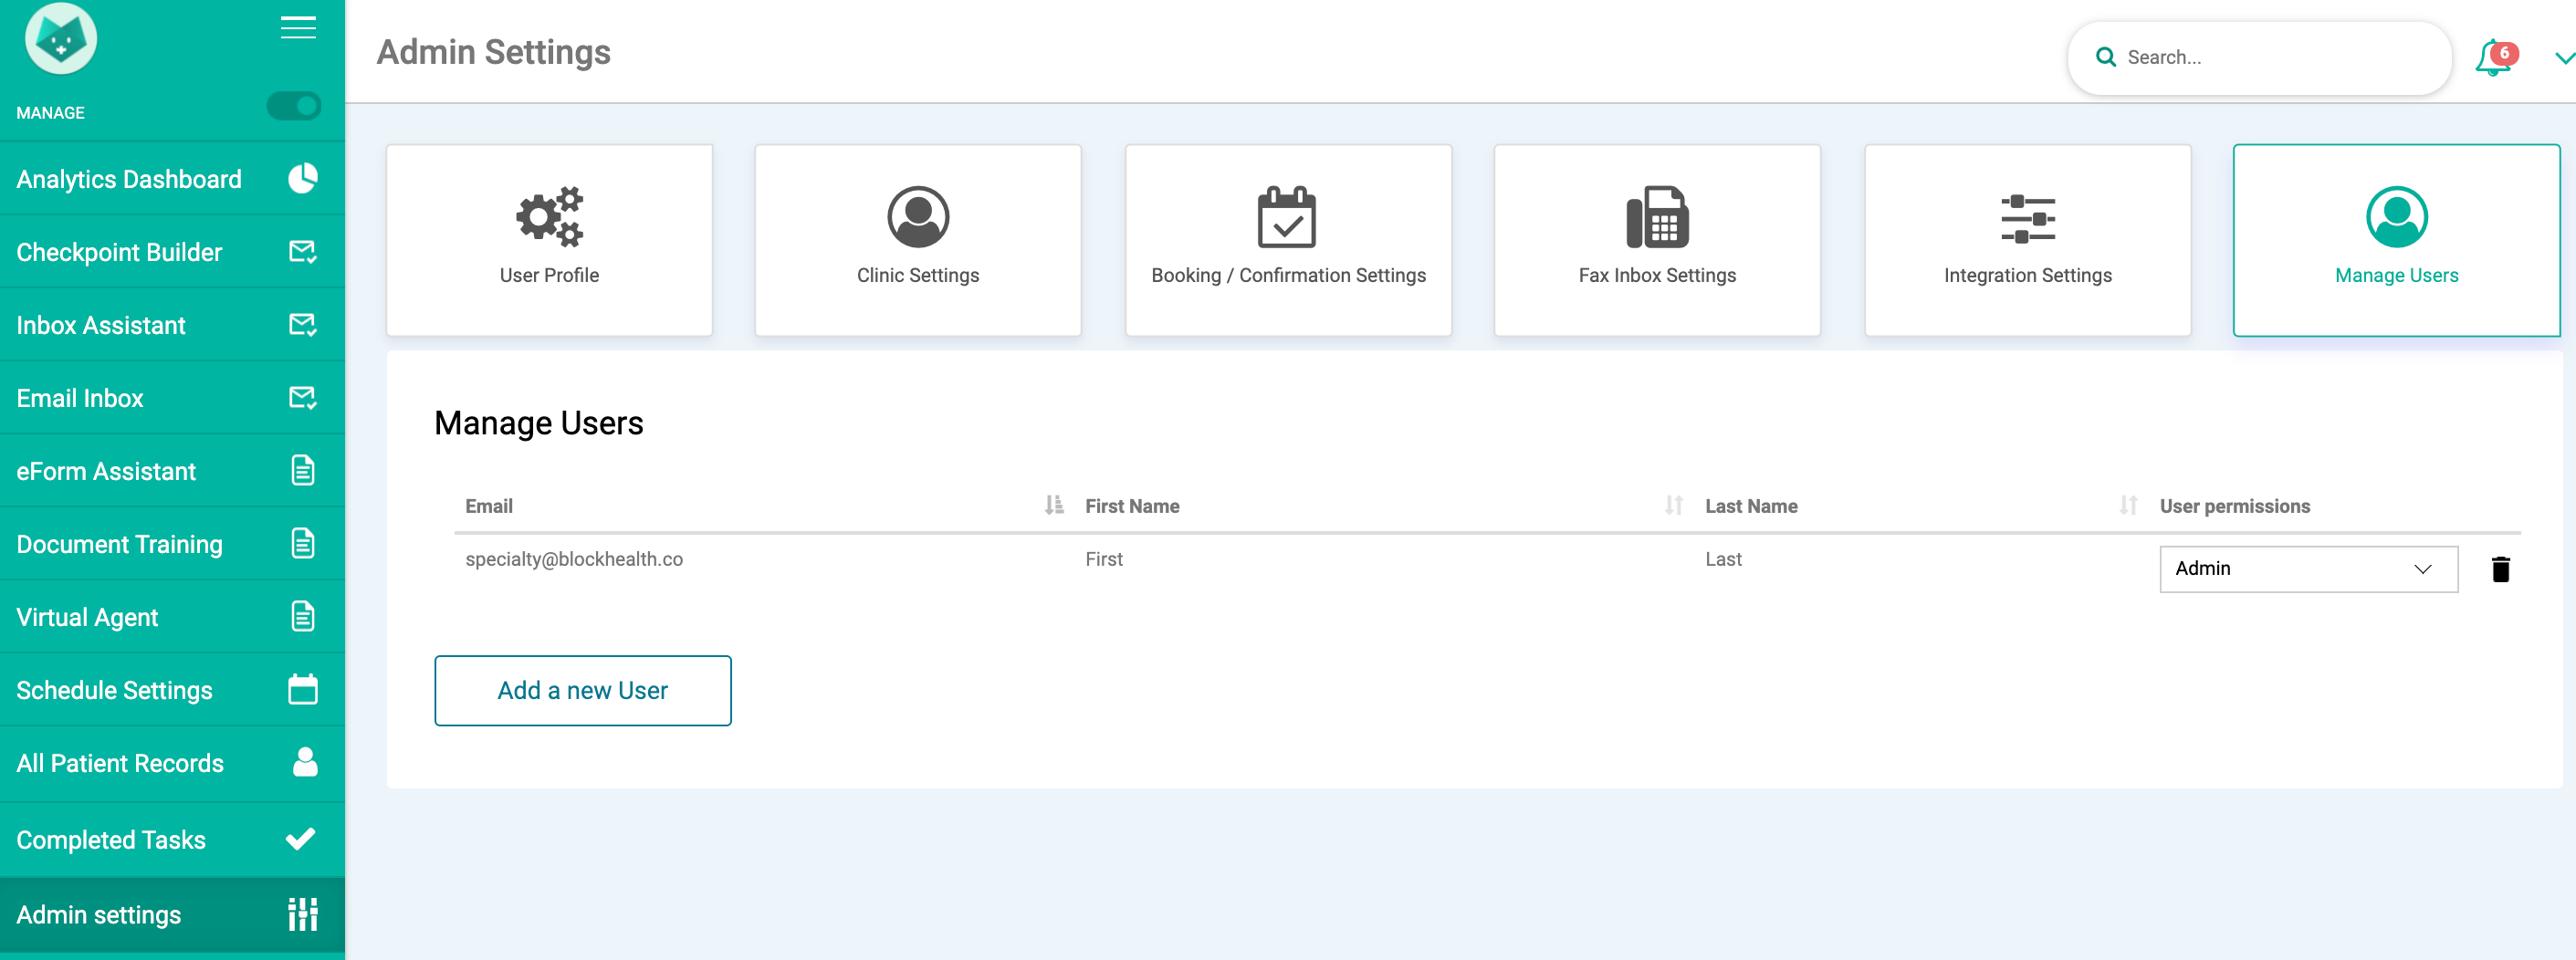Click the fox logo in the sidebar
This screenshot has height=960, width=2576.
pos(61,39)
